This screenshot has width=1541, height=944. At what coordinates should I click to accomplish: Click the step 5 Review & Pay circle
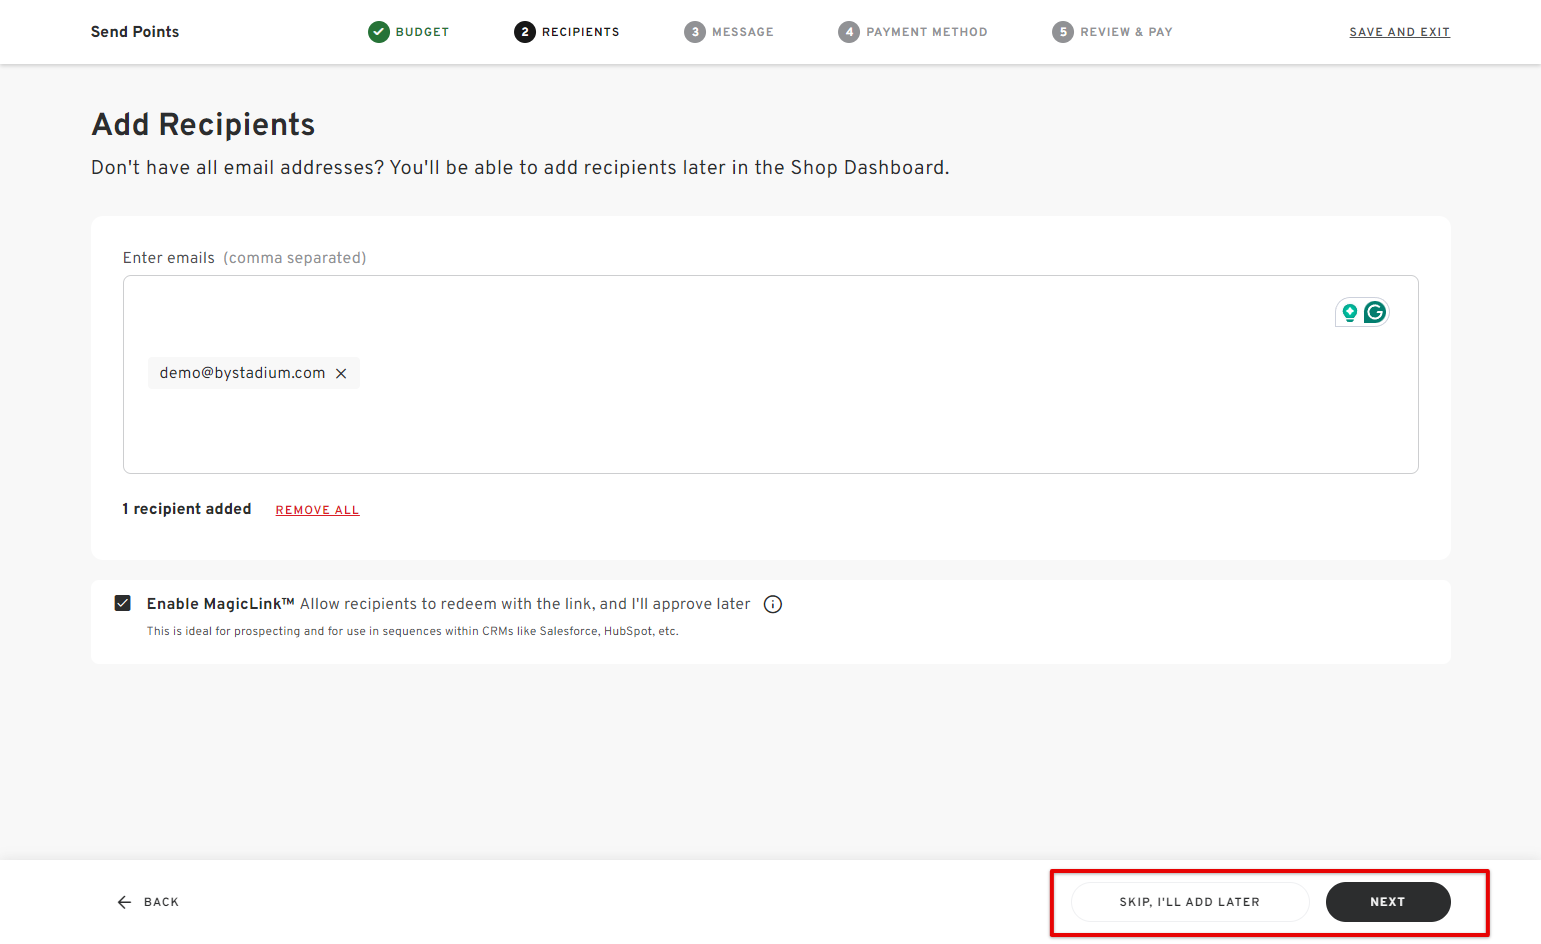pyautogui.click(x=1063, y=31)
